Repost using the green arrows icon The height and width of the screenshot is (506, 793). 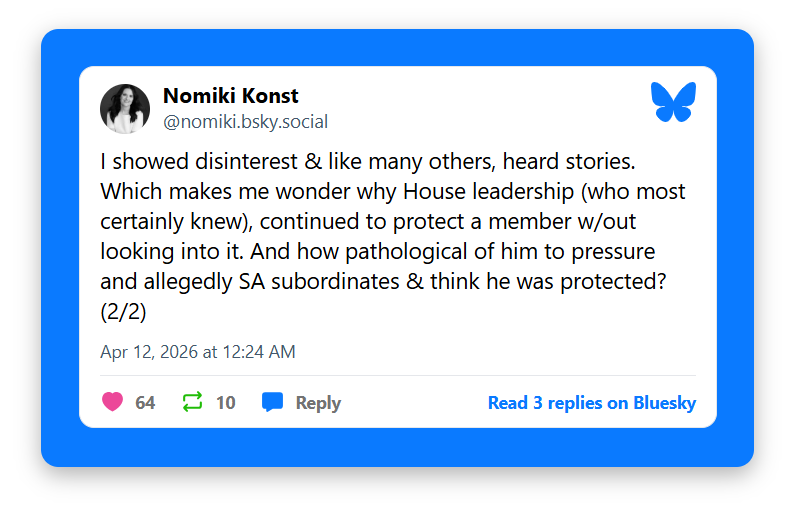(193, 402)
